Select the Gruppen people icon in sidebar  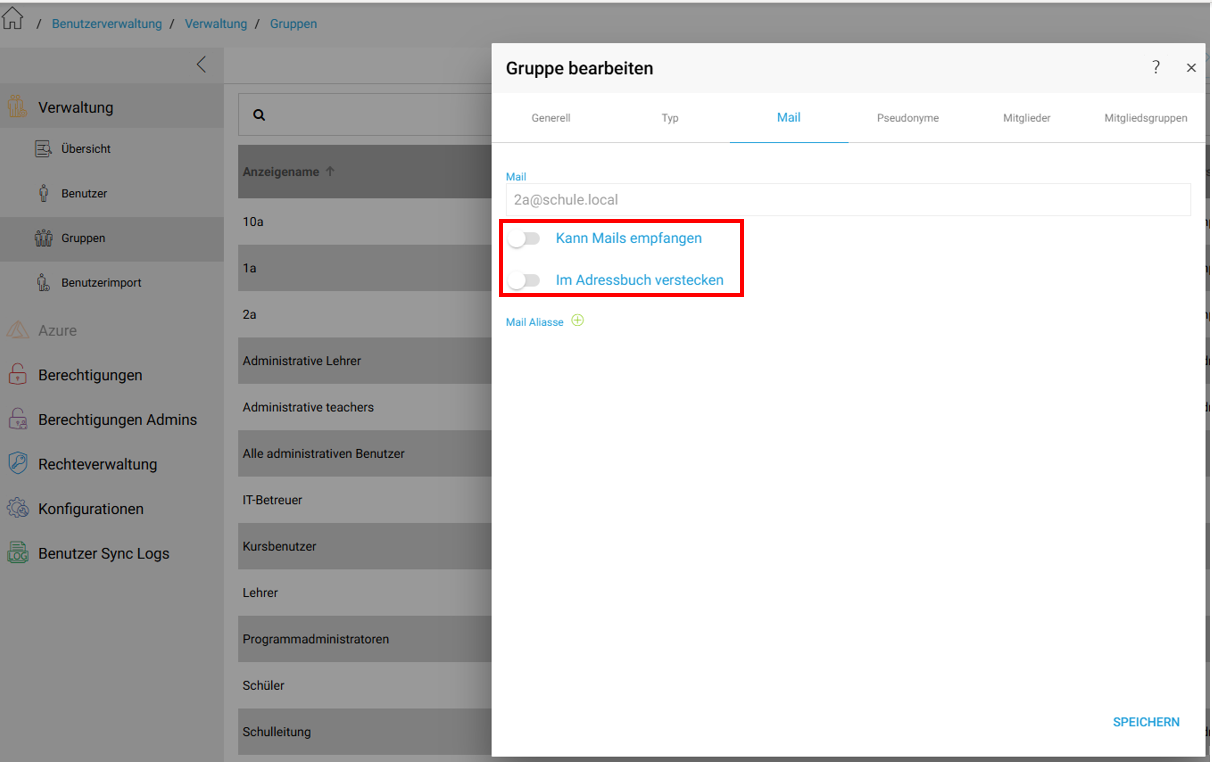[43, 238]
